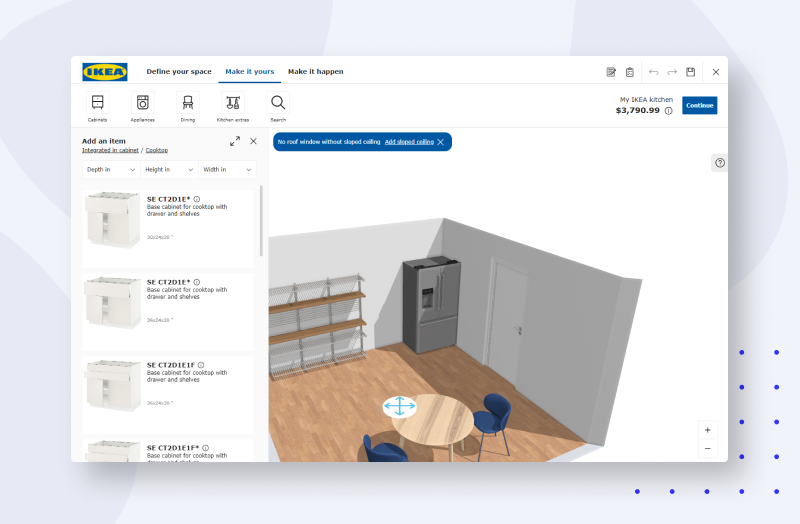The width and height of the screenshot is (800, 524).
Task: Undo the last action
Action: tap(654, 72)
